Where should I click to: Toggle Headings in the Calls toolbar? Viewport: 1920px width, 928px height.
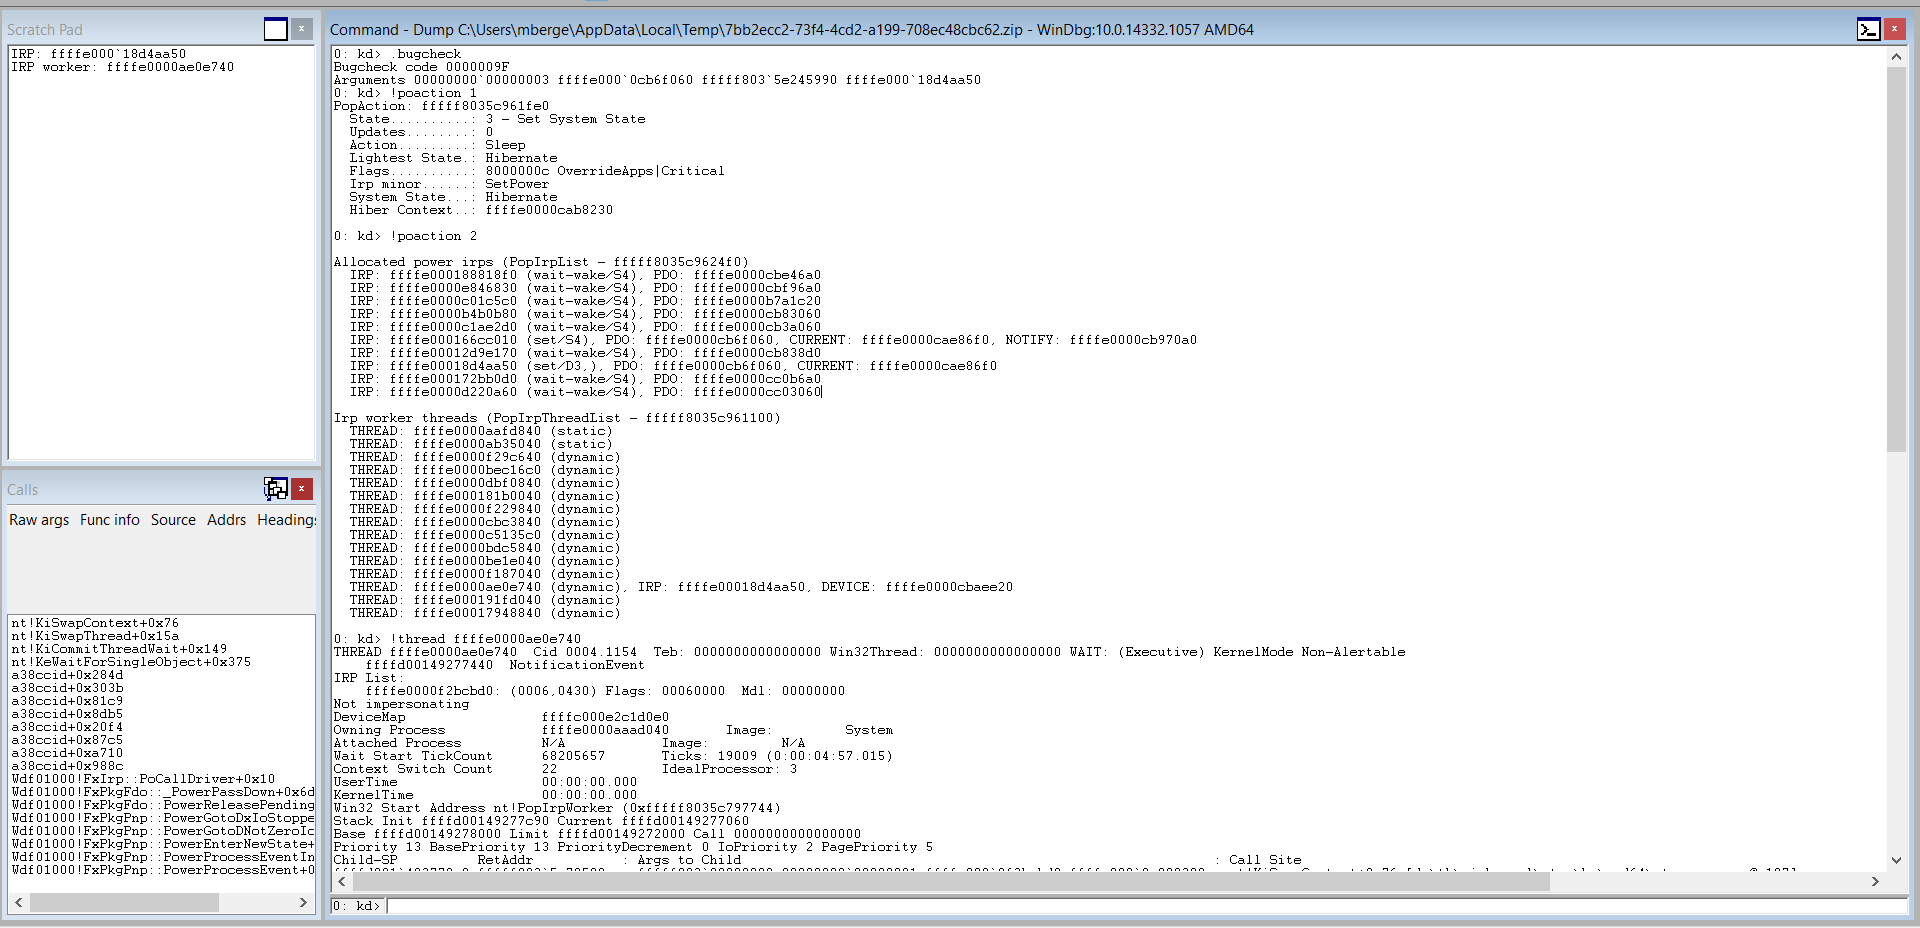click(285, 519)
